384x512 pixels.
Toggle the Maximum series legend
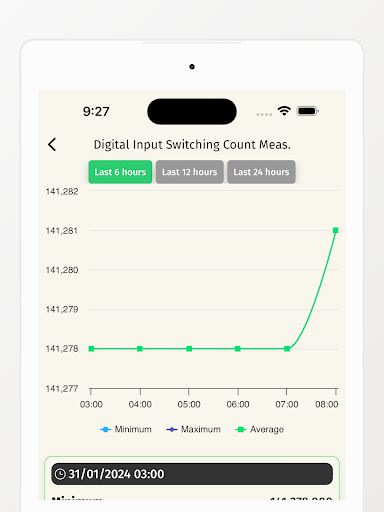[x=193, y=429]
